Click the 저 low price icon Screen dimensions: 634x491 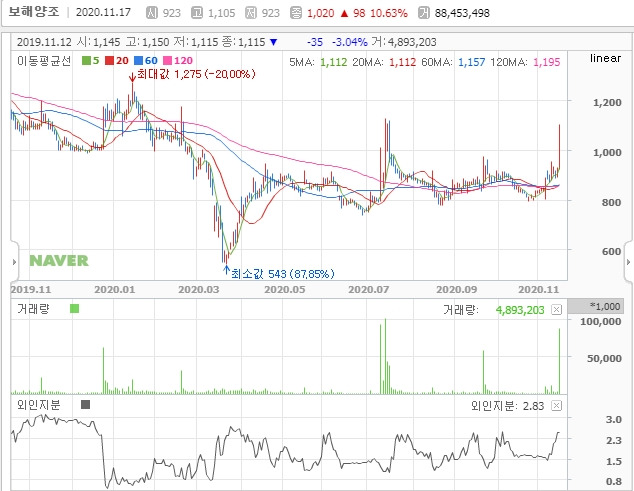(x=251, y=13)
